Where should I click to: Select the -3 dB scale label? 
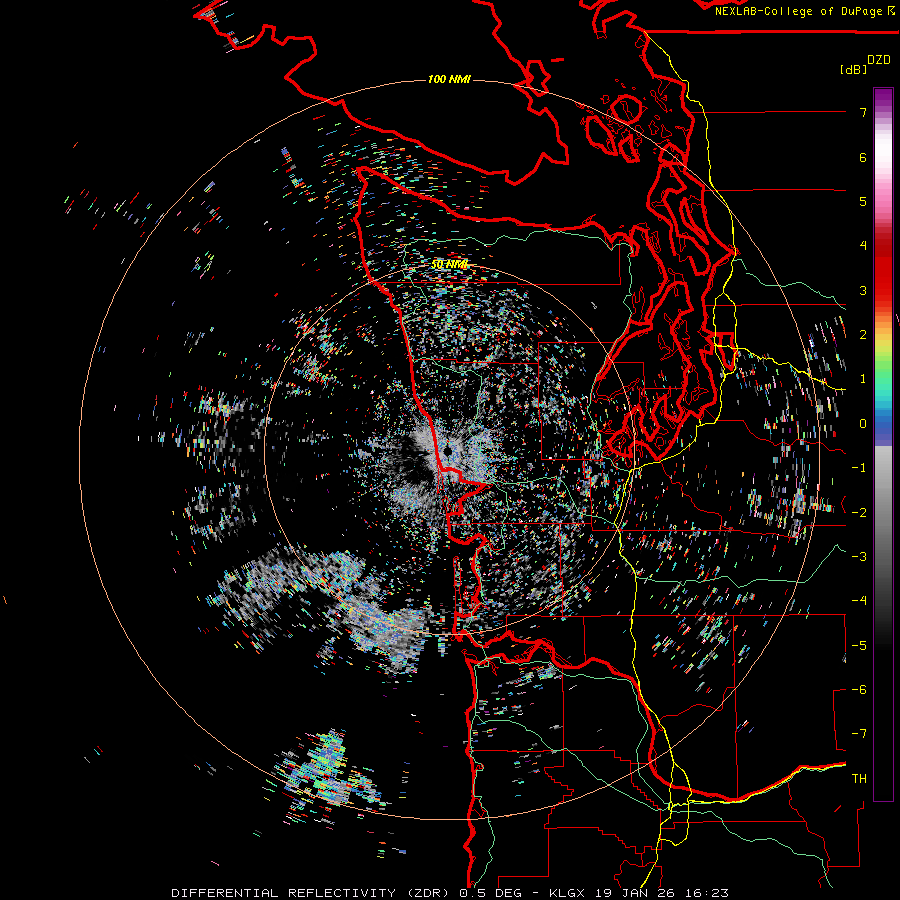pos(859,557)
